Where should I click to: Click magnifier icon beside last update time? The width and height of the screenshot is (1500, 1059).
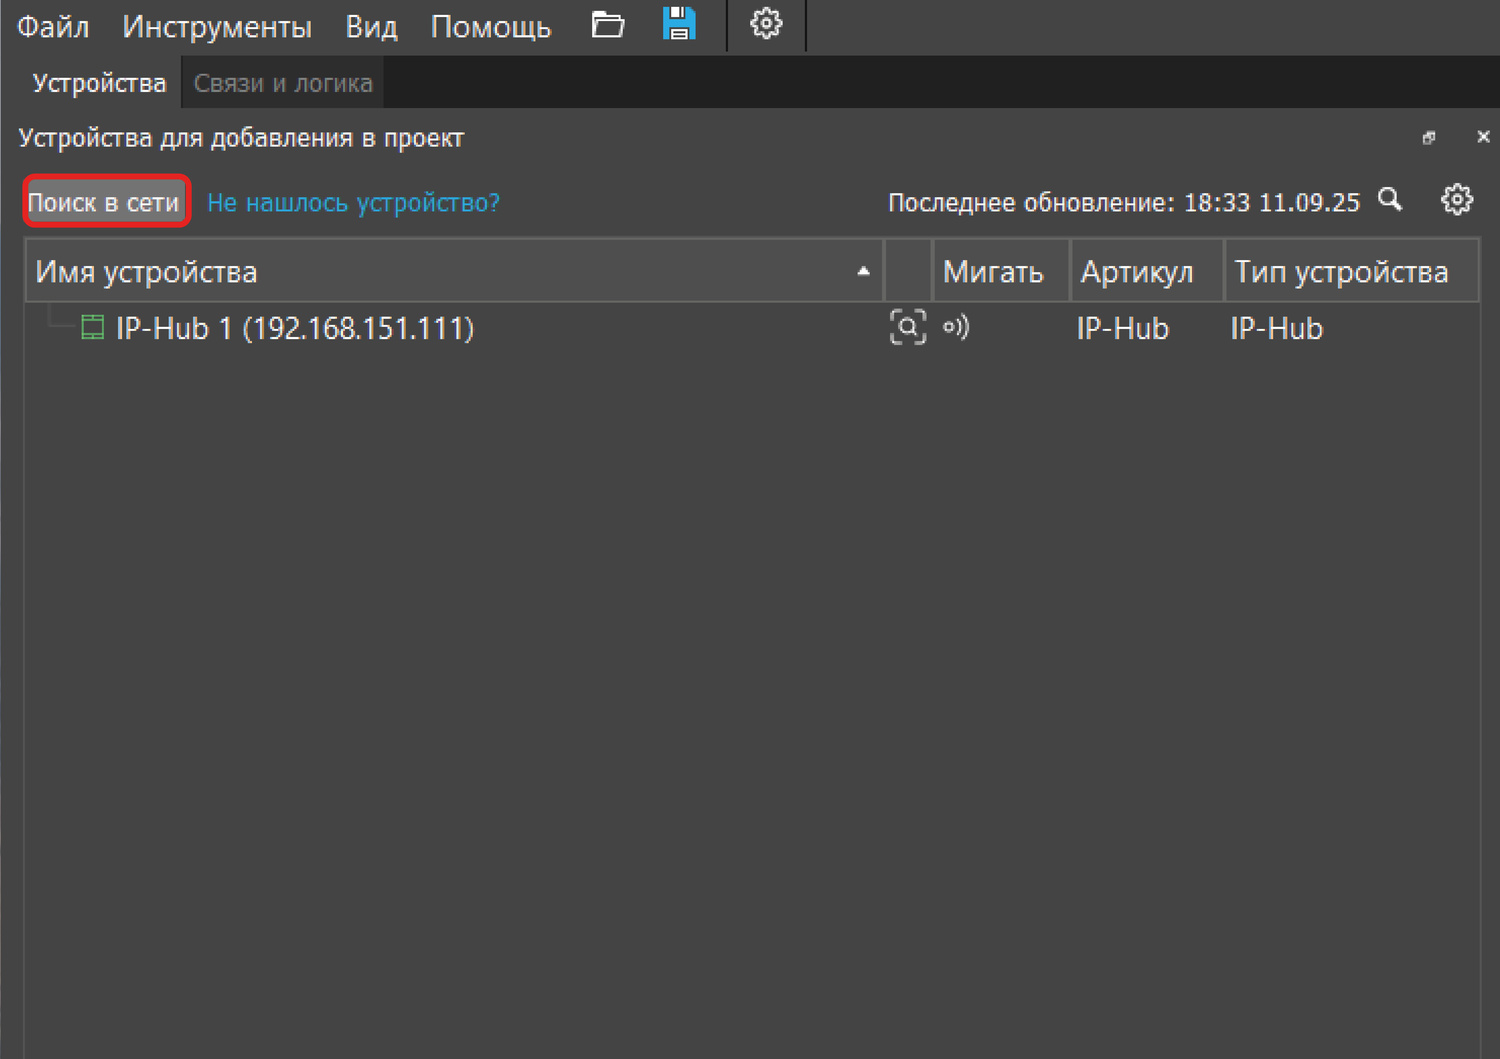point(1390,200)
